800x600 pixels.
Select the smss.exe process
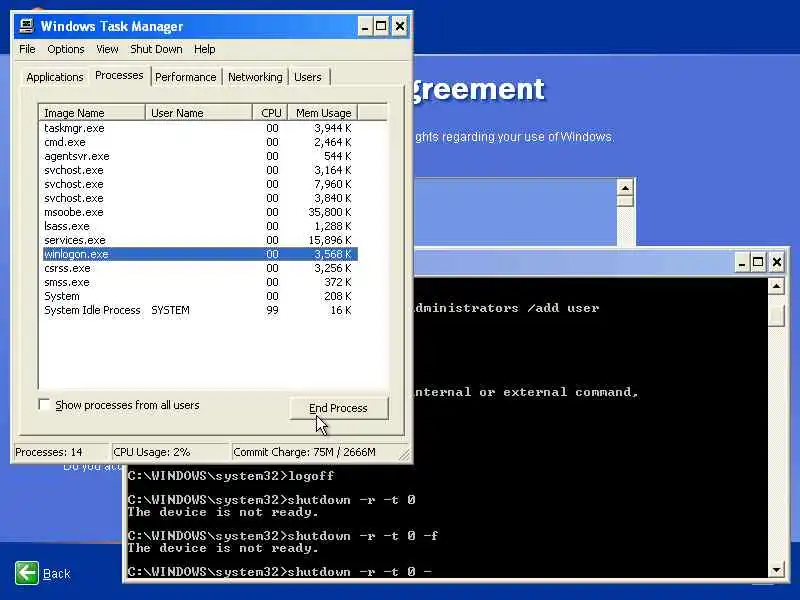[x=200, y=282]
